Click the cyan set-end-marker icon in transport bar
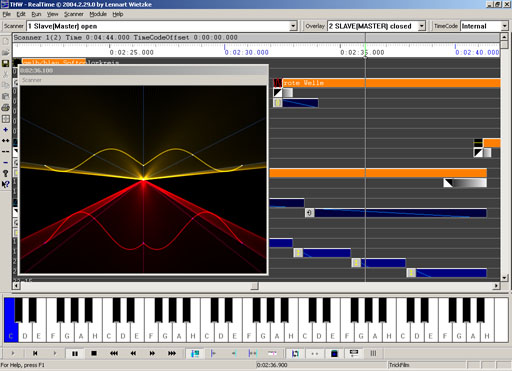The image size is (512, 371). click(234, 353)
